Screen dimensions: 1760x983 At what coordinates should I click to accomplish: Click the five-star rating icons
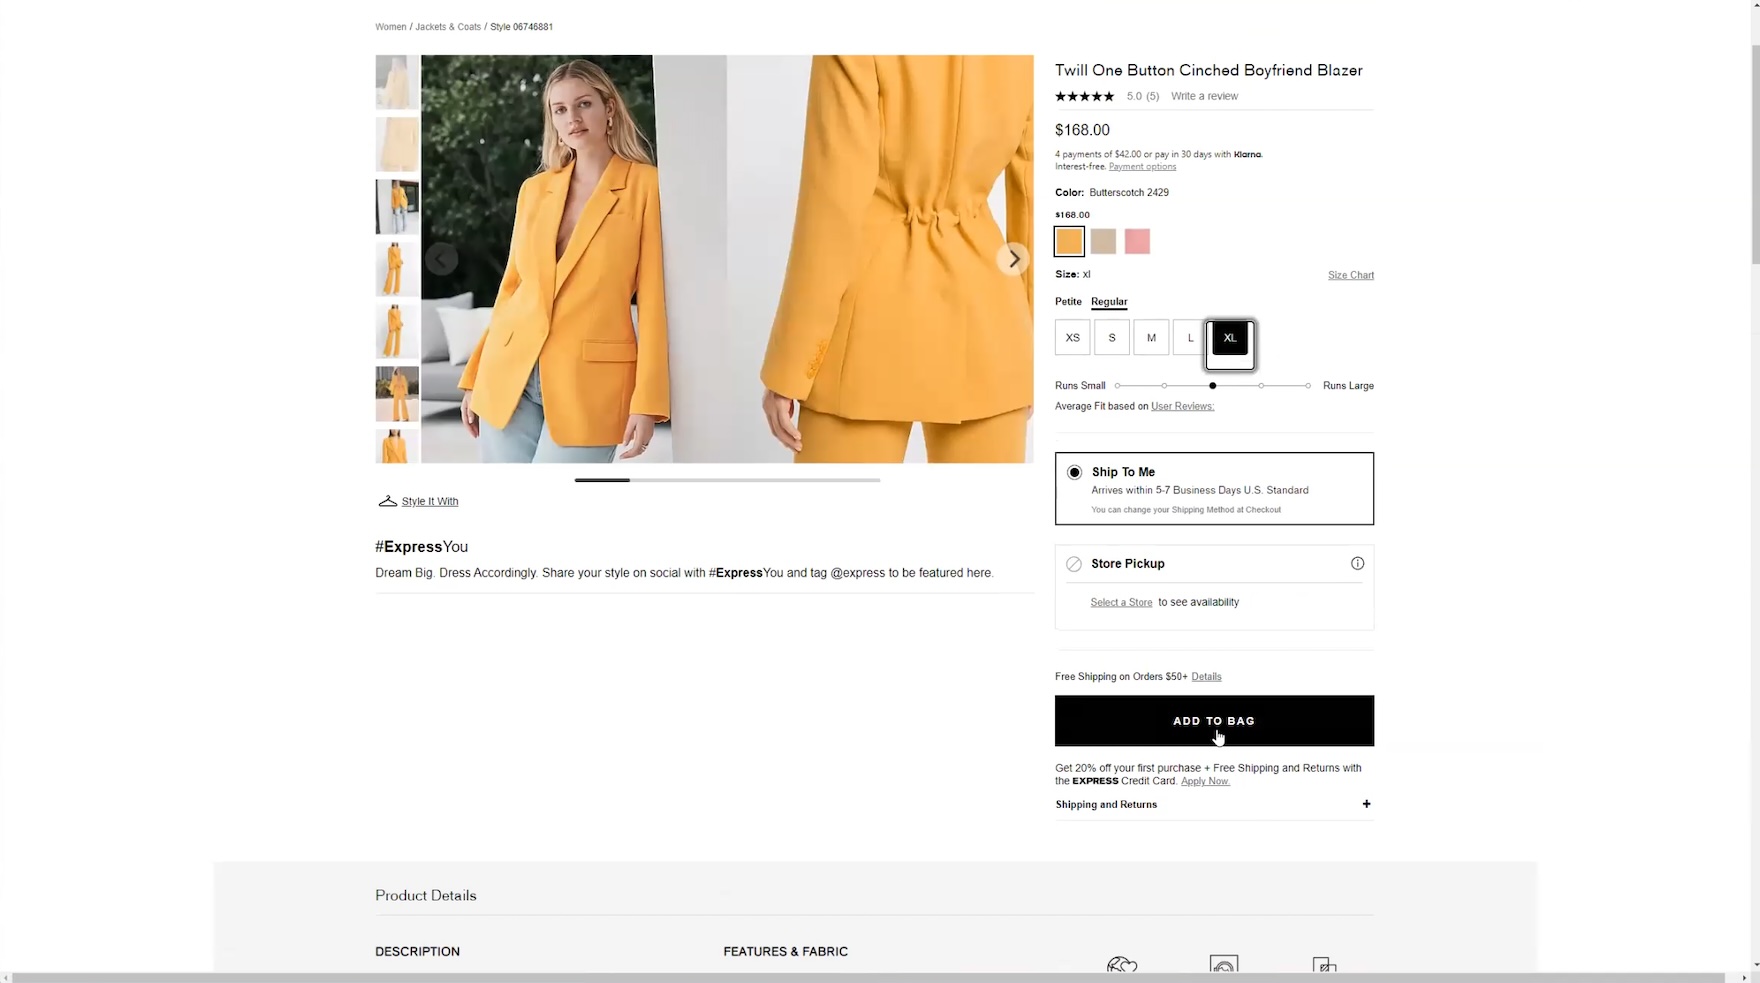pos(1084,97)
